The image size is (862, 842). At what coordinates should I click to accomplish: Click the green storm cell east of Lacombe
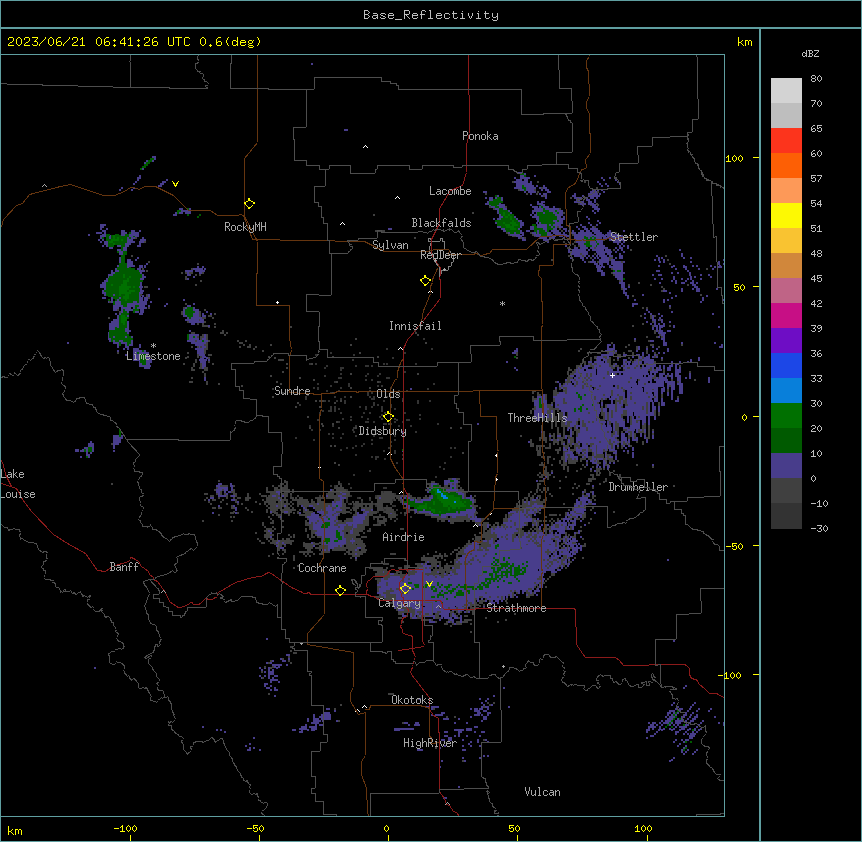tap(505, 215)
